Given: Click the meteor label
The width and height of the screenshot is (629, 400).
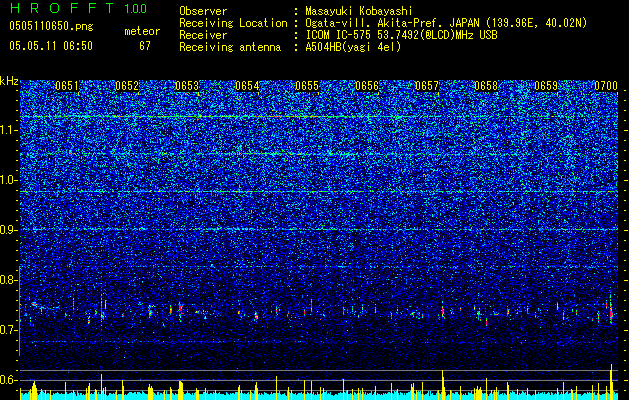Looking at the screenshot, I should 142,31.
